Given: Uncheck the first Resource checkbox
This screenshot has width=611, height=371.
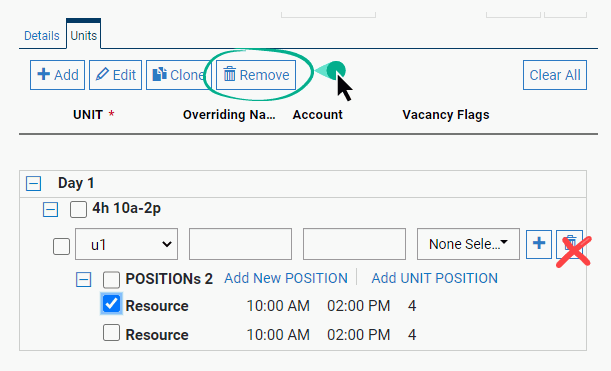Looking at the screenshot, I should [111, 304].
